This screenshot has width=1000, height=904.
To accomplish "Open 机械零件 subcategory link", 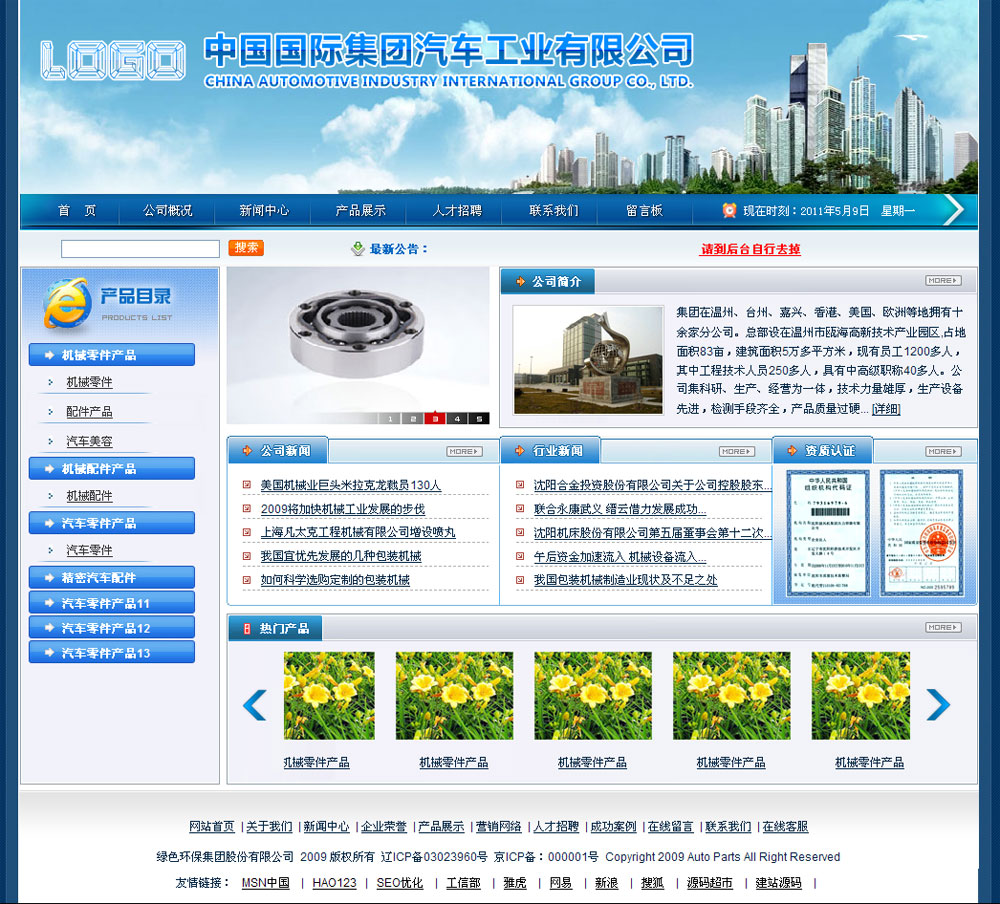I will point(89,382).
